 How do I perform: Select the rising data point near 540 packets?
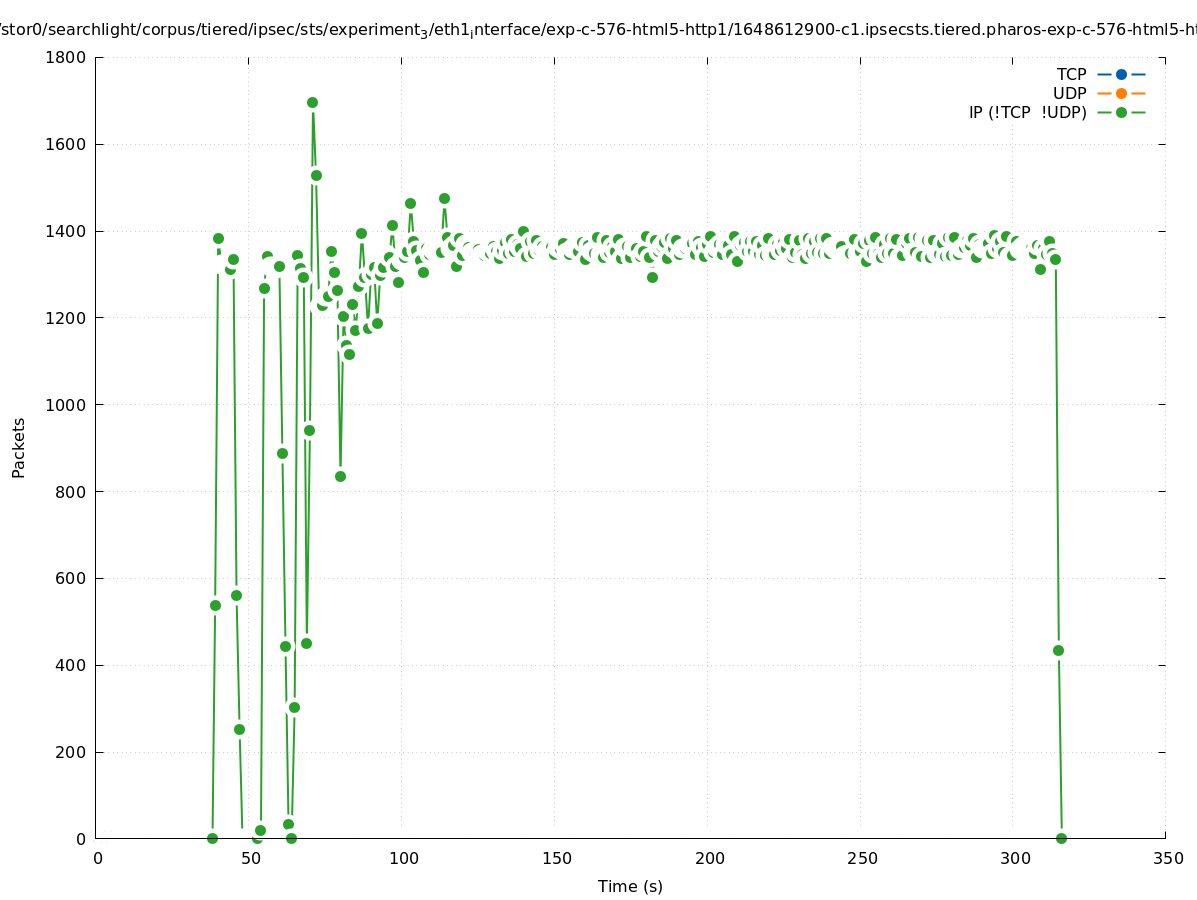(215, 605)
